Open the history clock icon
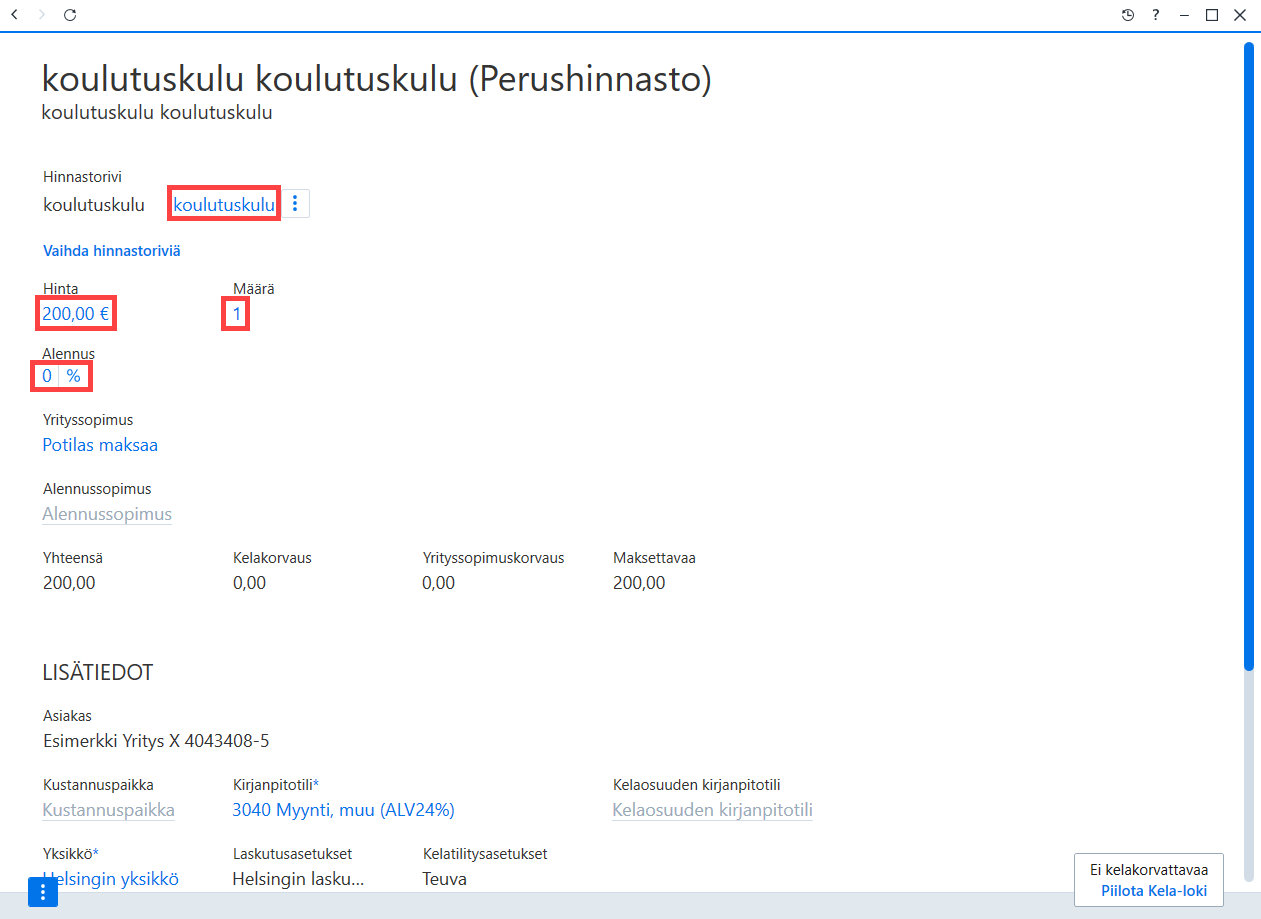The image size is (1261, 919). click(x=1128, y=15)
